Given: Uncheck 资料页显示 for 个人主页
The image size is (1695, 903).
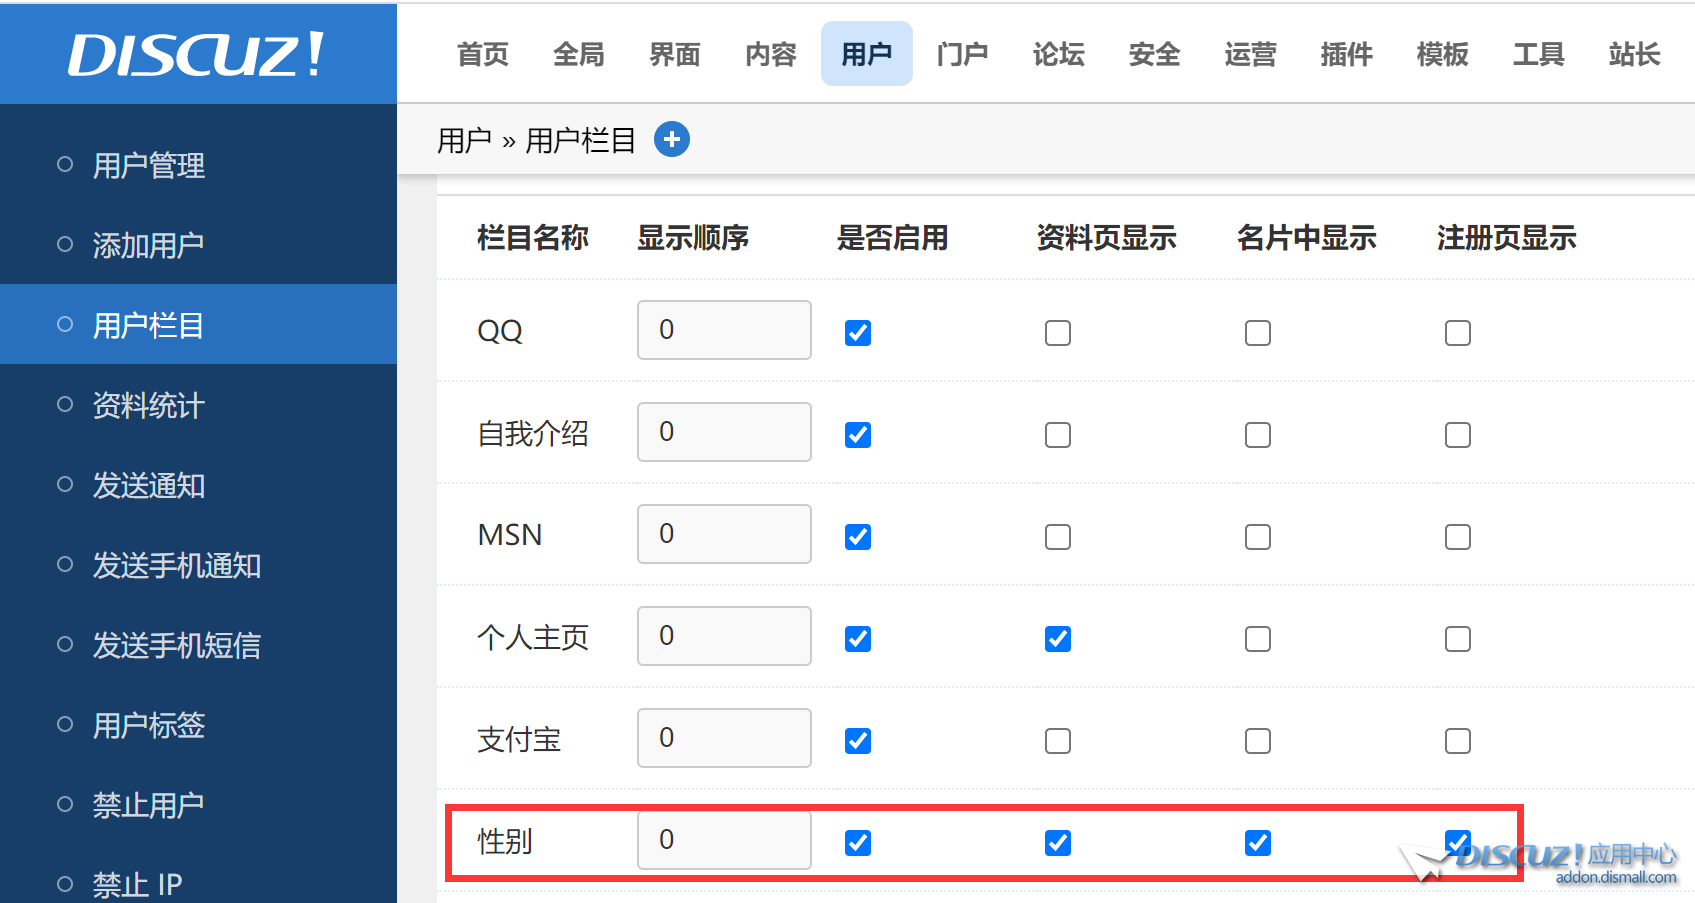Looking at the screenshot, I should click(1058, 639).
